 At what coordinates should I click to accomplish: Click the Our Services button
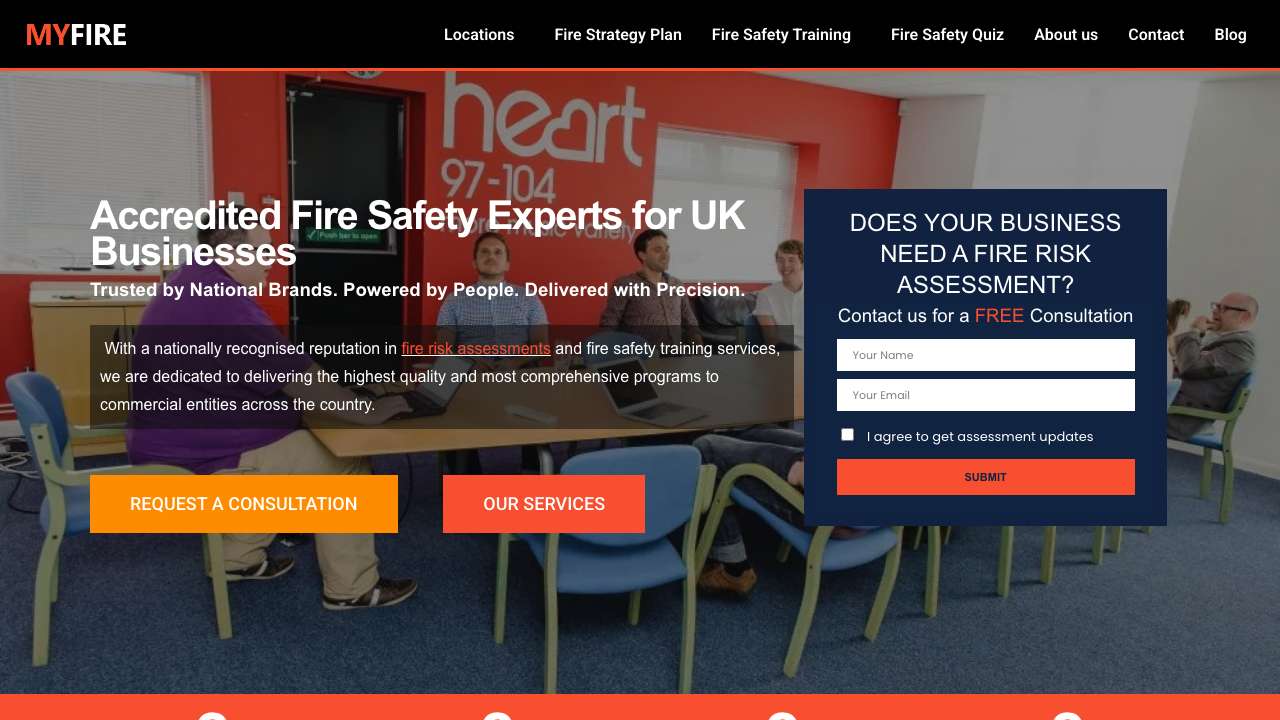(x=544, y=504)
